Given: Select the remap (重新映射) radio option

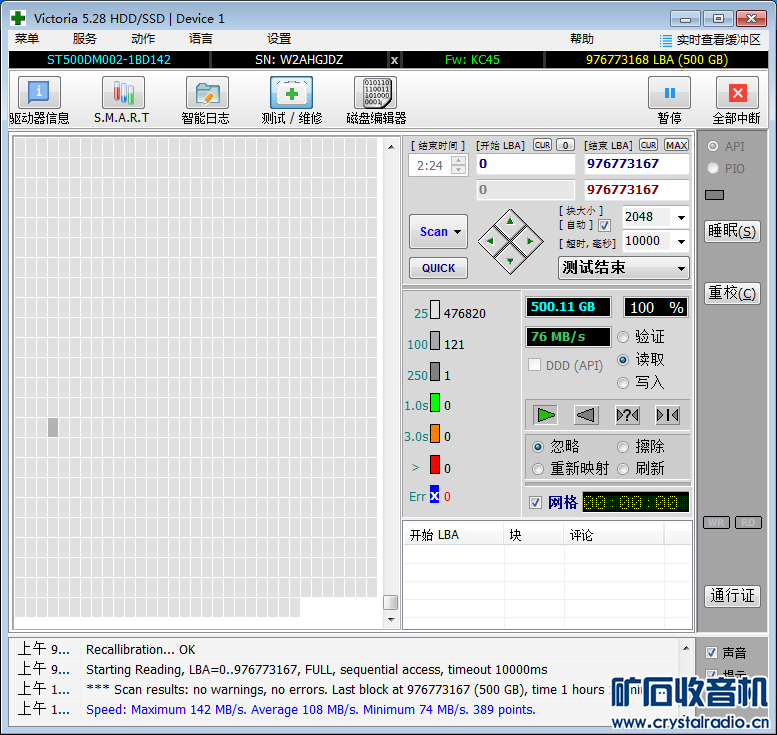Looking at the screenshot, I should [x=539, y=469].
